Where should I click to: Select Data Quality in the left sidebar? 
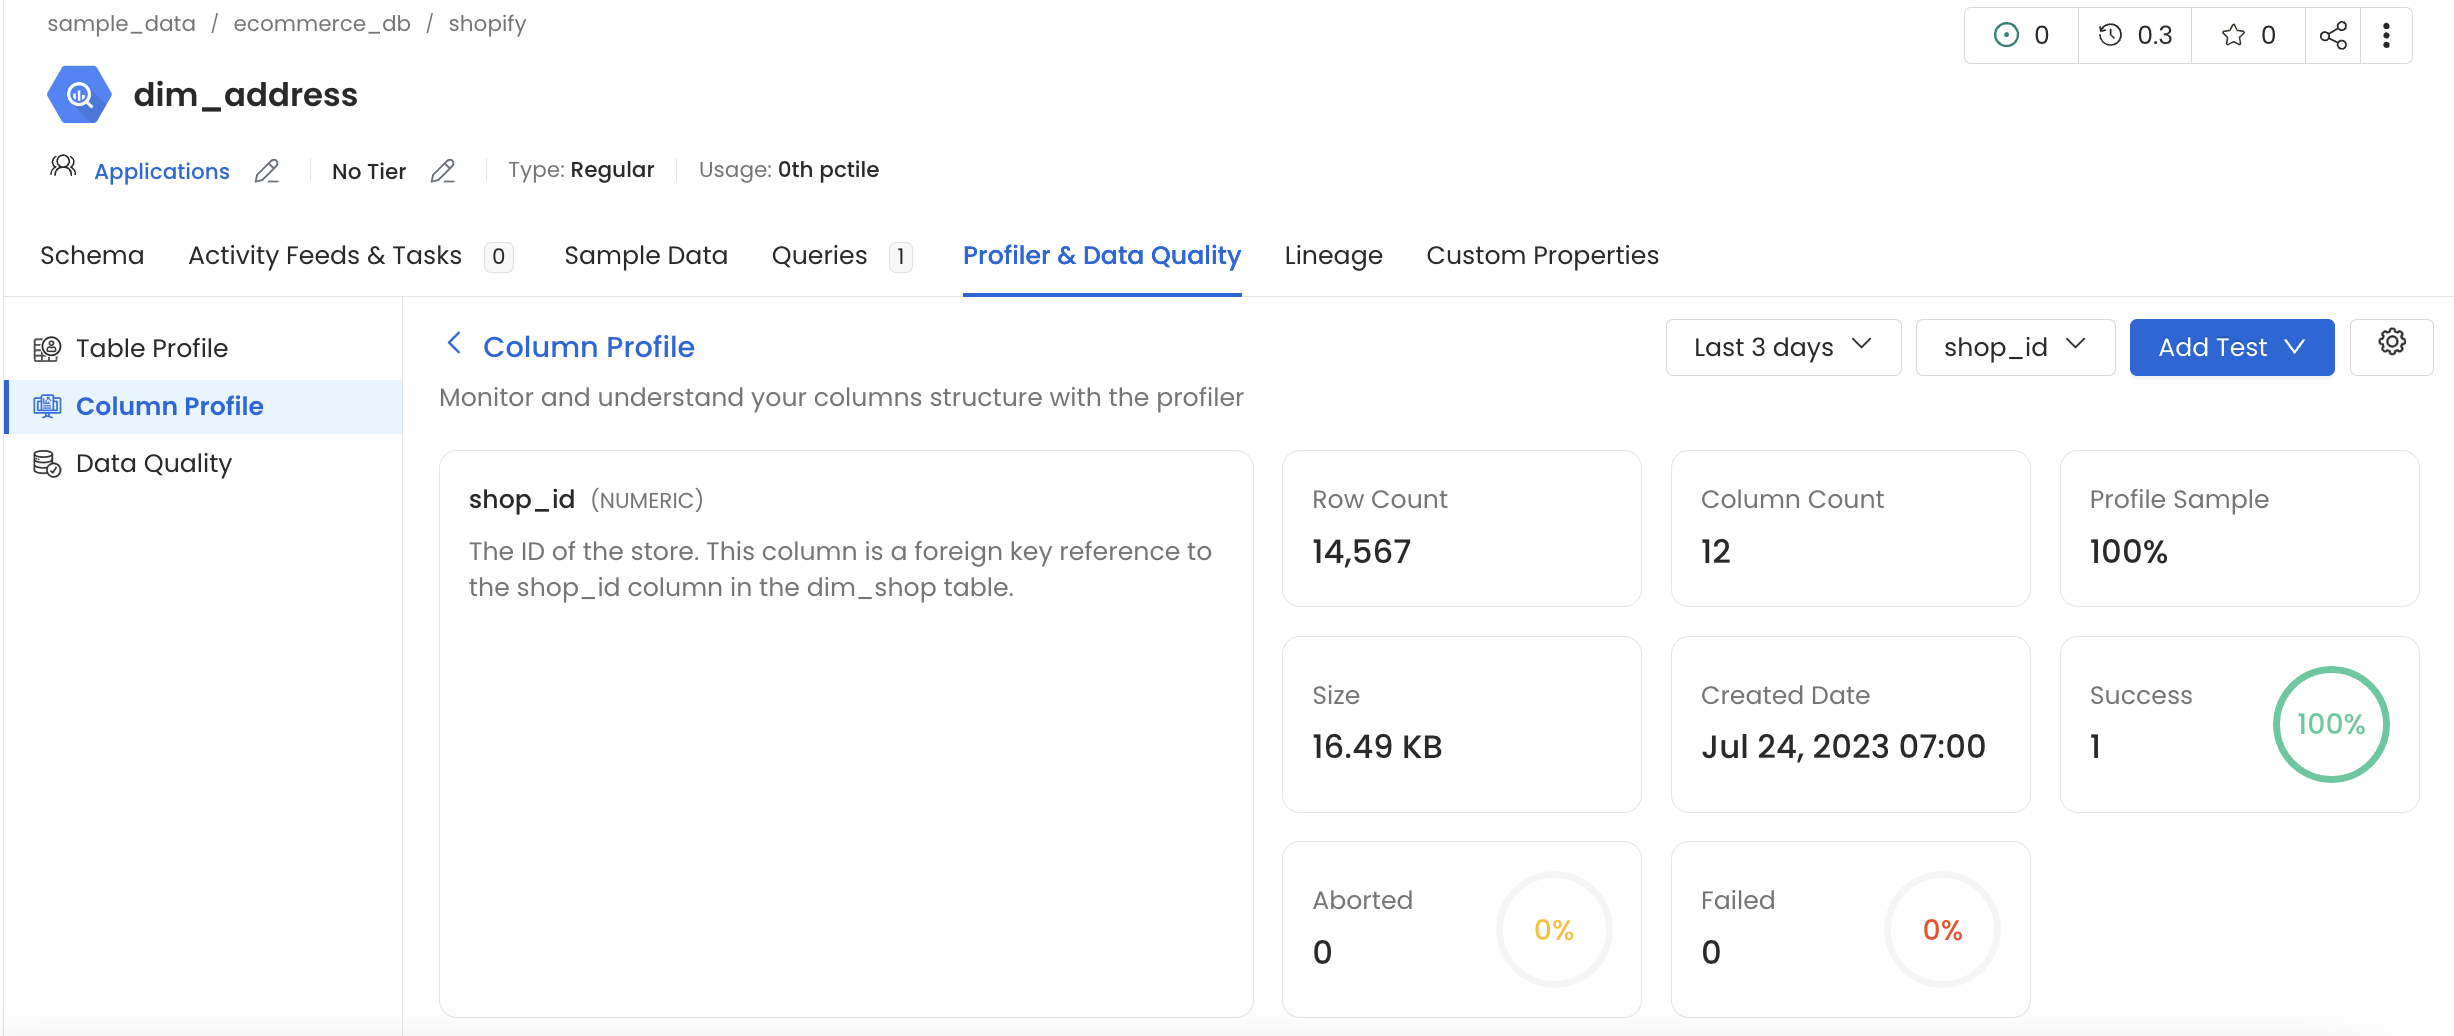coord(153,464)
